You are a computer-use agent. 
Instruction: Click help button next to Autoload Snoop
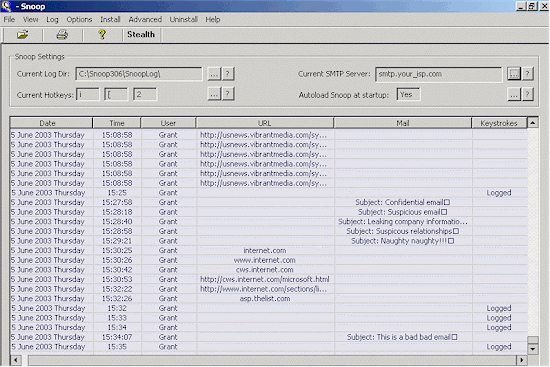click(528, 94)
